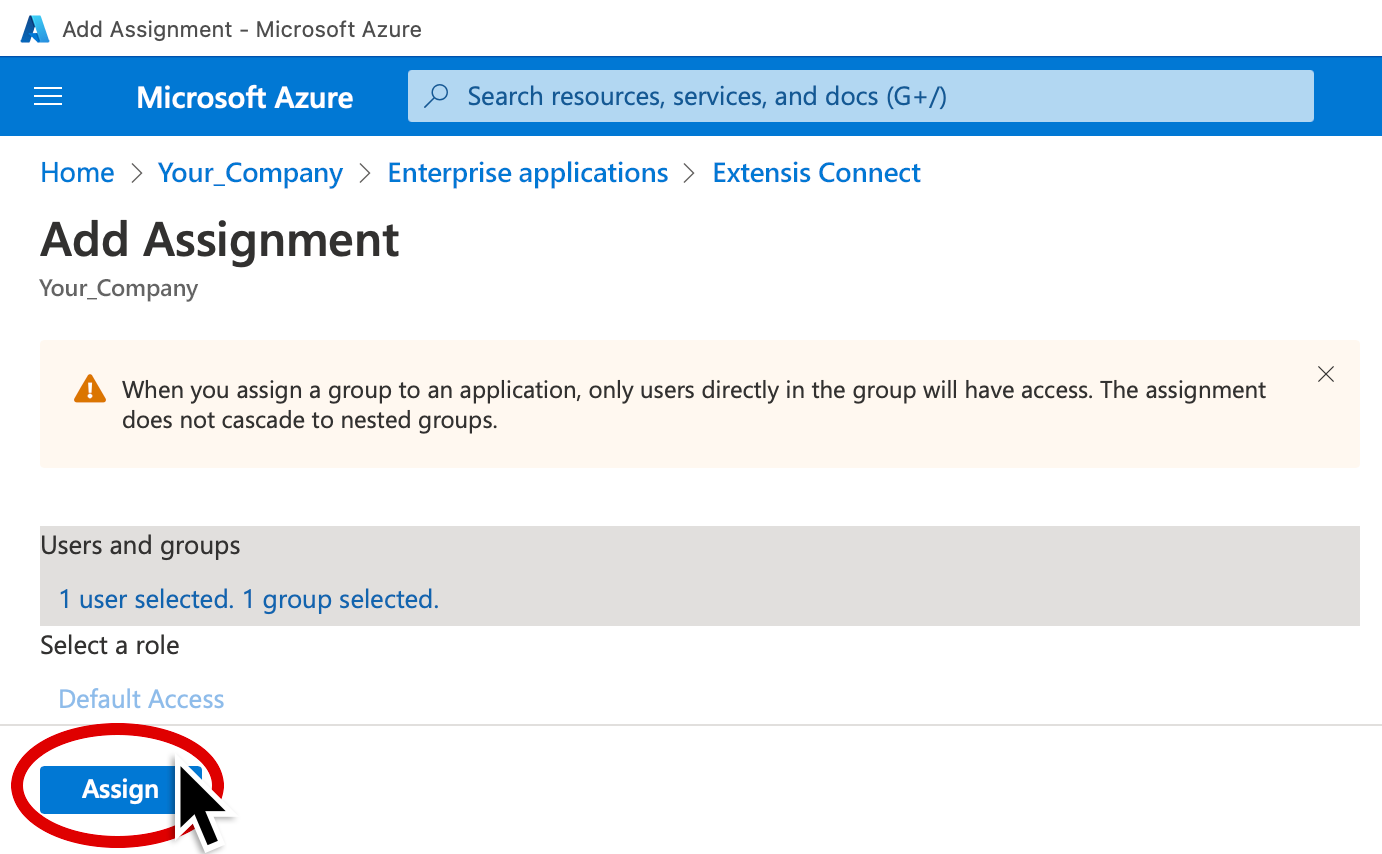Click the search magnifier icon
This screenshot has width=1382, height=854.
pyautogui.click(x=437, y=96)
